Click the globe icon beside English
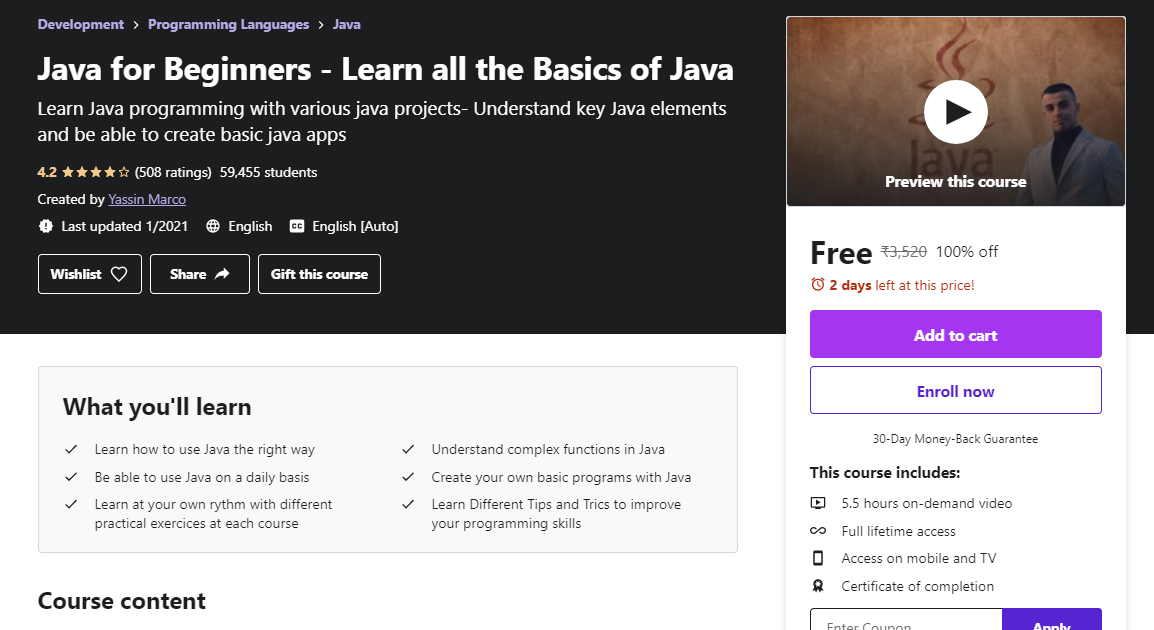 tap(213, 226)
